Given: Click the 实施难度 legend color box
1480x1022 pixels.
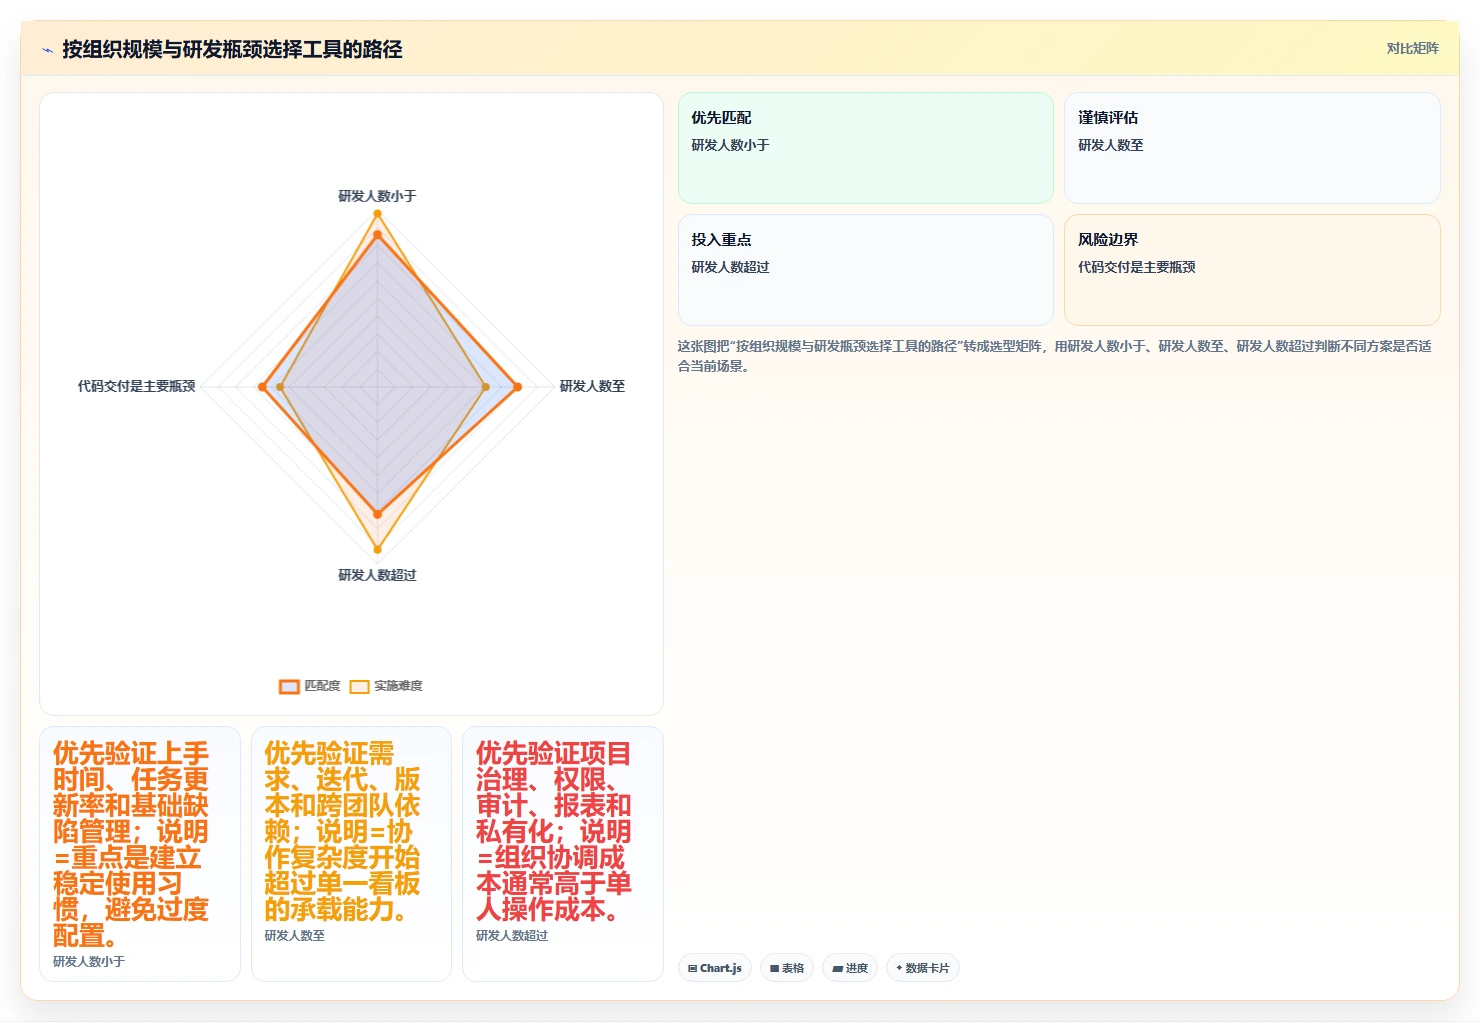Looking at the screenshot, I should tap(359, 686).
